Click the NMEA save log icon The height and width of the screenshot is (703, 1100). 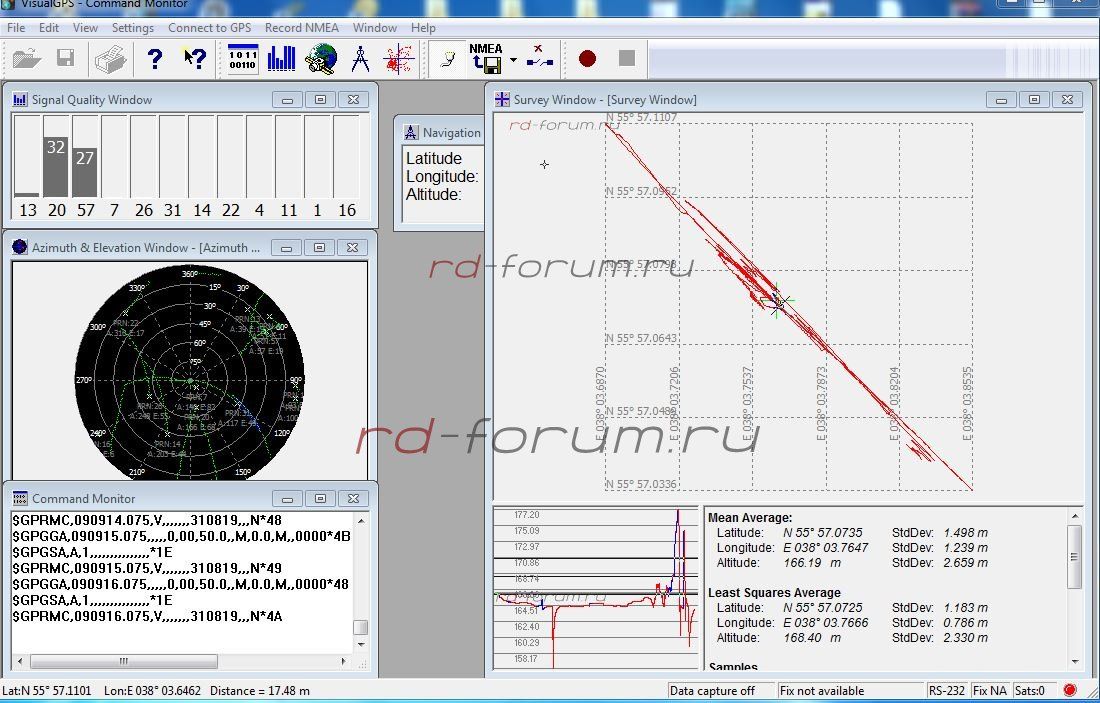coord(486,59)
